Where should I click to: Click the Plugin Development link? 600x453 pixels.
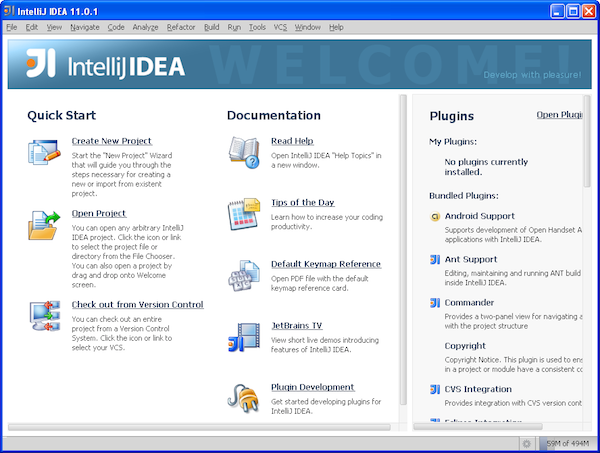coord(313,387)
